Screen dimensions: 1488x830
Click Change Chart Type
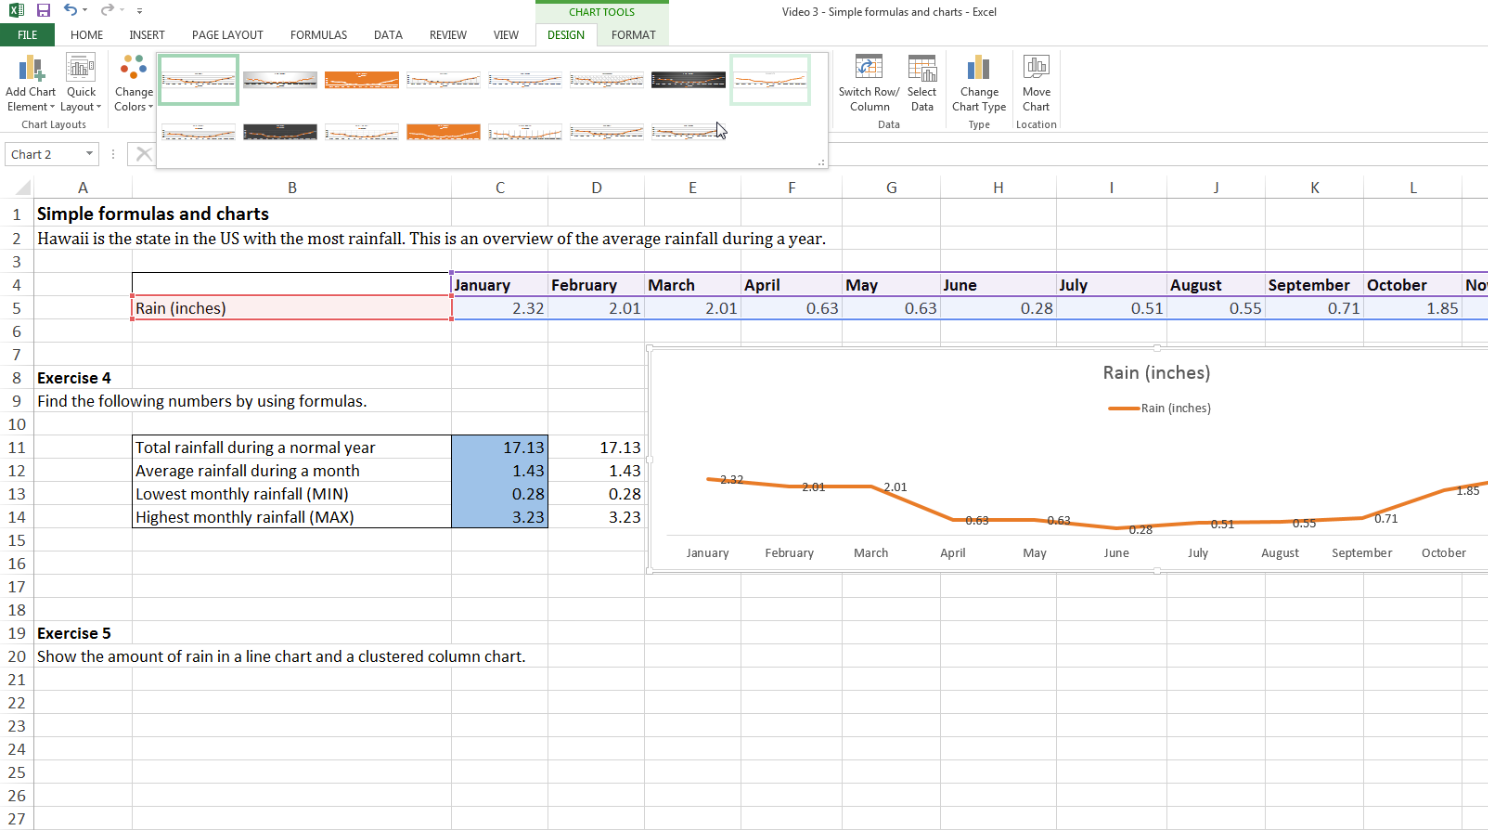coord(979,83)
